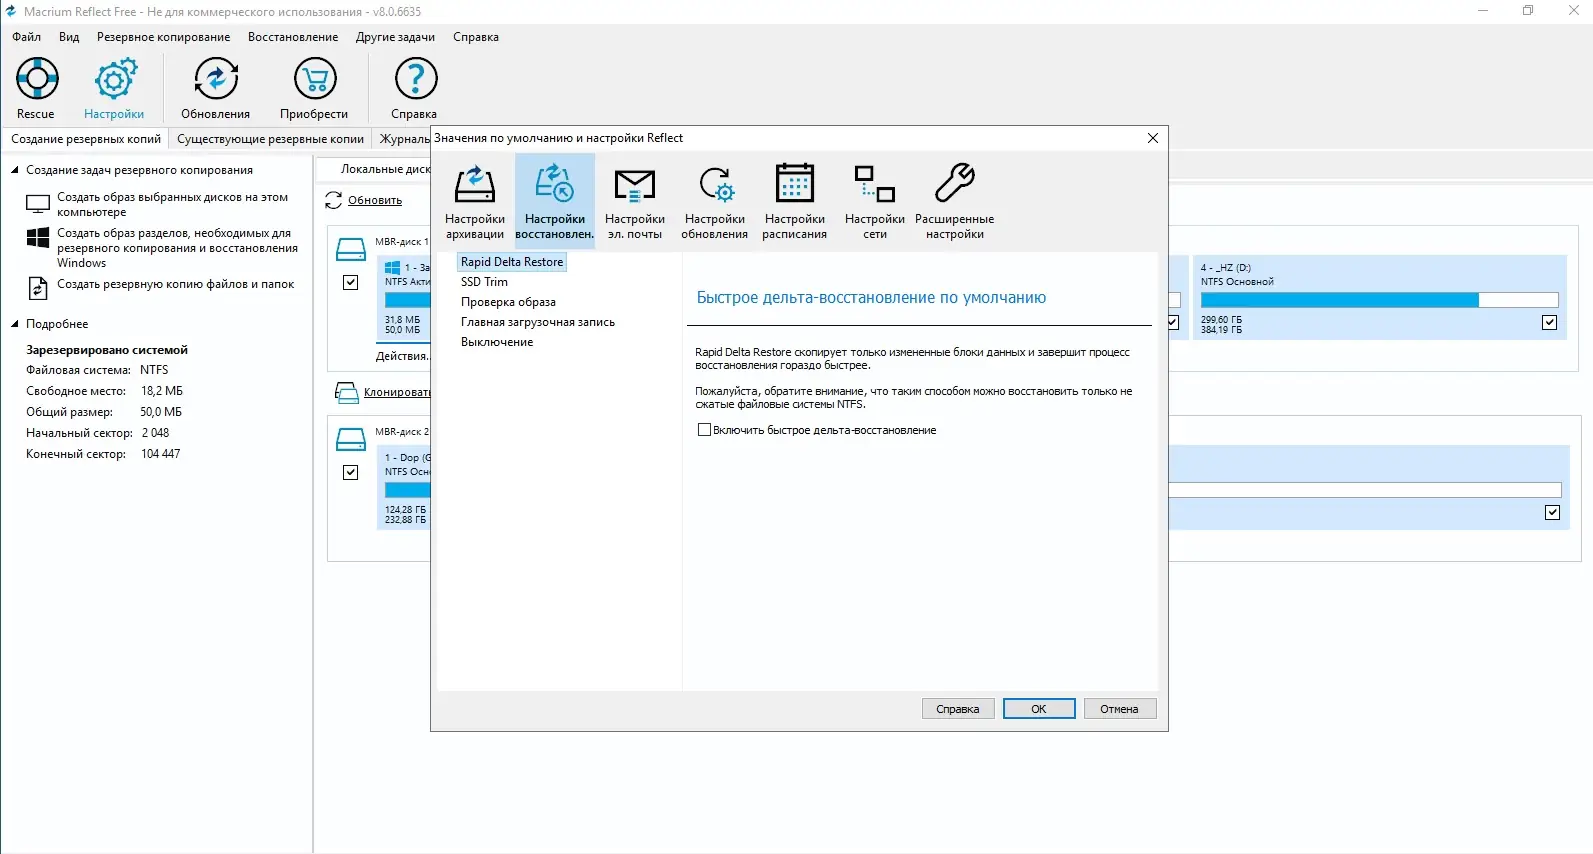Open the Вид menu
Image resolution: width=1593 pixels, height=854 pixels.
[69, 37]
